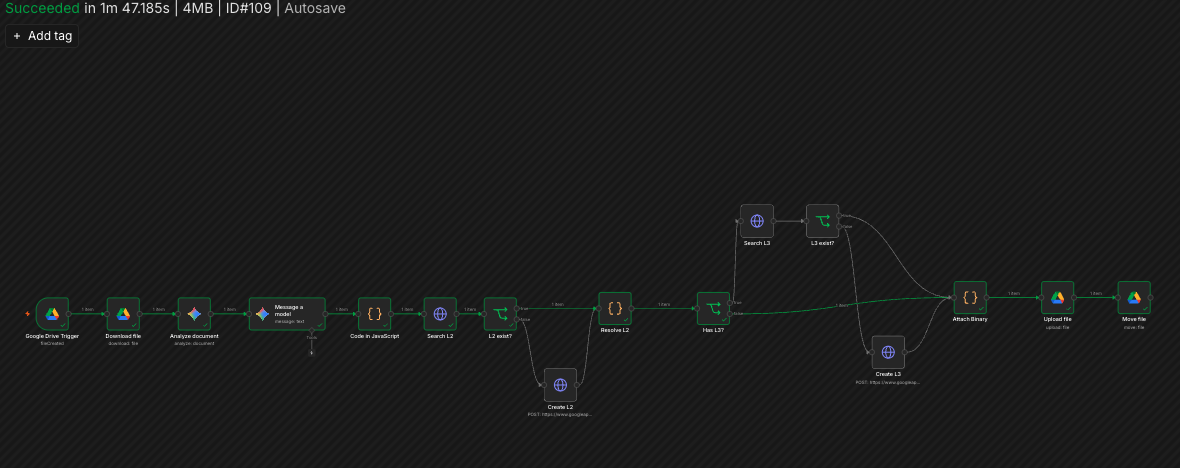Click the output handle of Move file node
Image resolution: width=1180 pixels, height=468 pixels.
(1151, 298)
